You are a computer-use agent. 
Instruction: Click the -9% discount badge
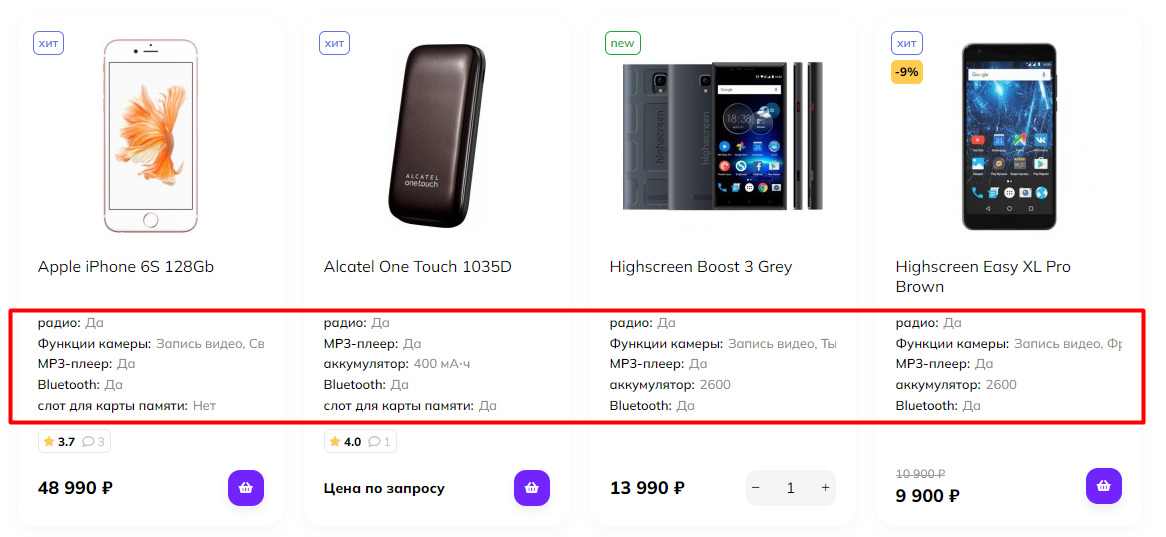pos(907,72)
